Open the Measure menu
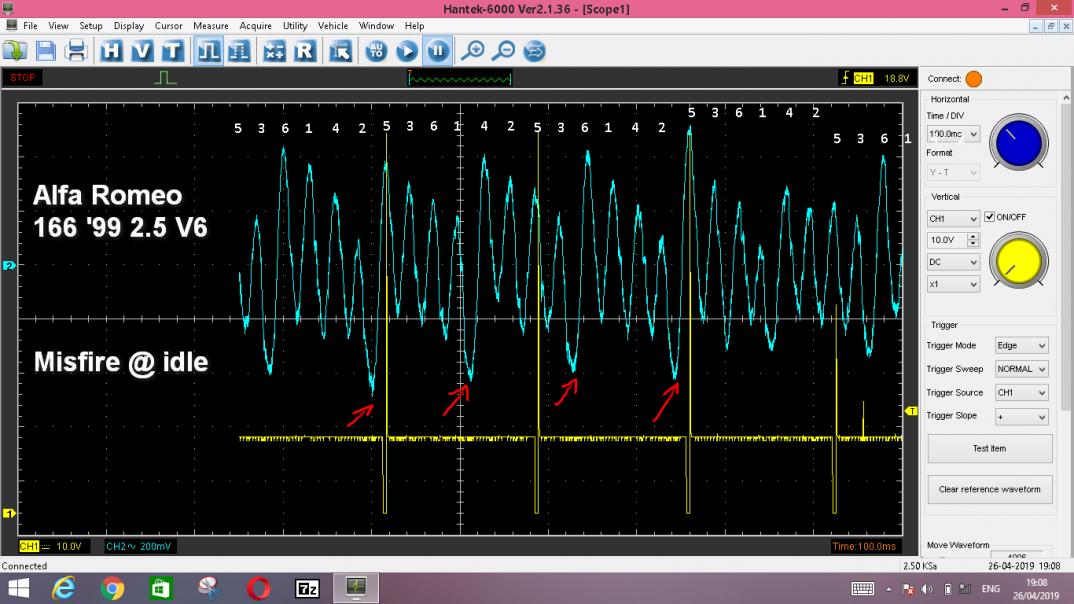The height and width of the screenshot is (604, 1074). click(210, 25)
